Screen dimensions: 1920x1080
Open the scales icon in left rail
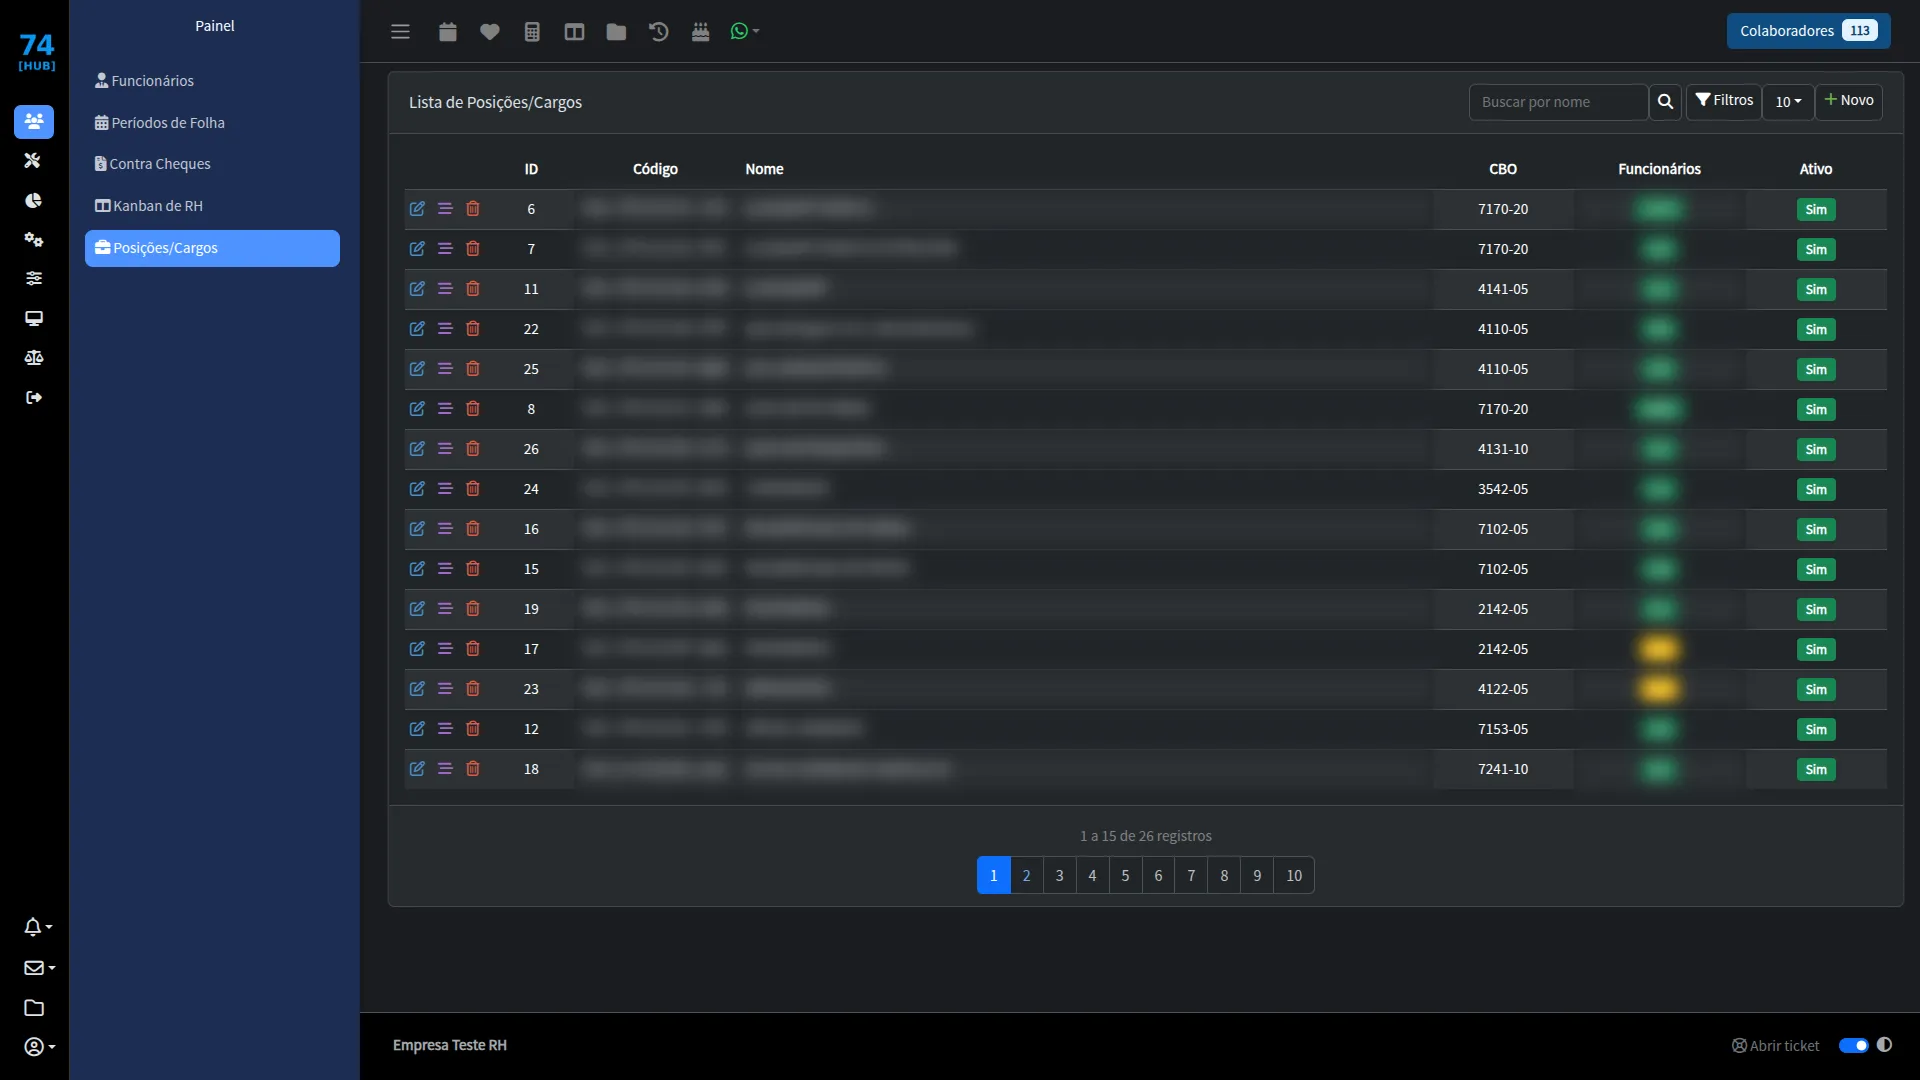pos(33,358)
